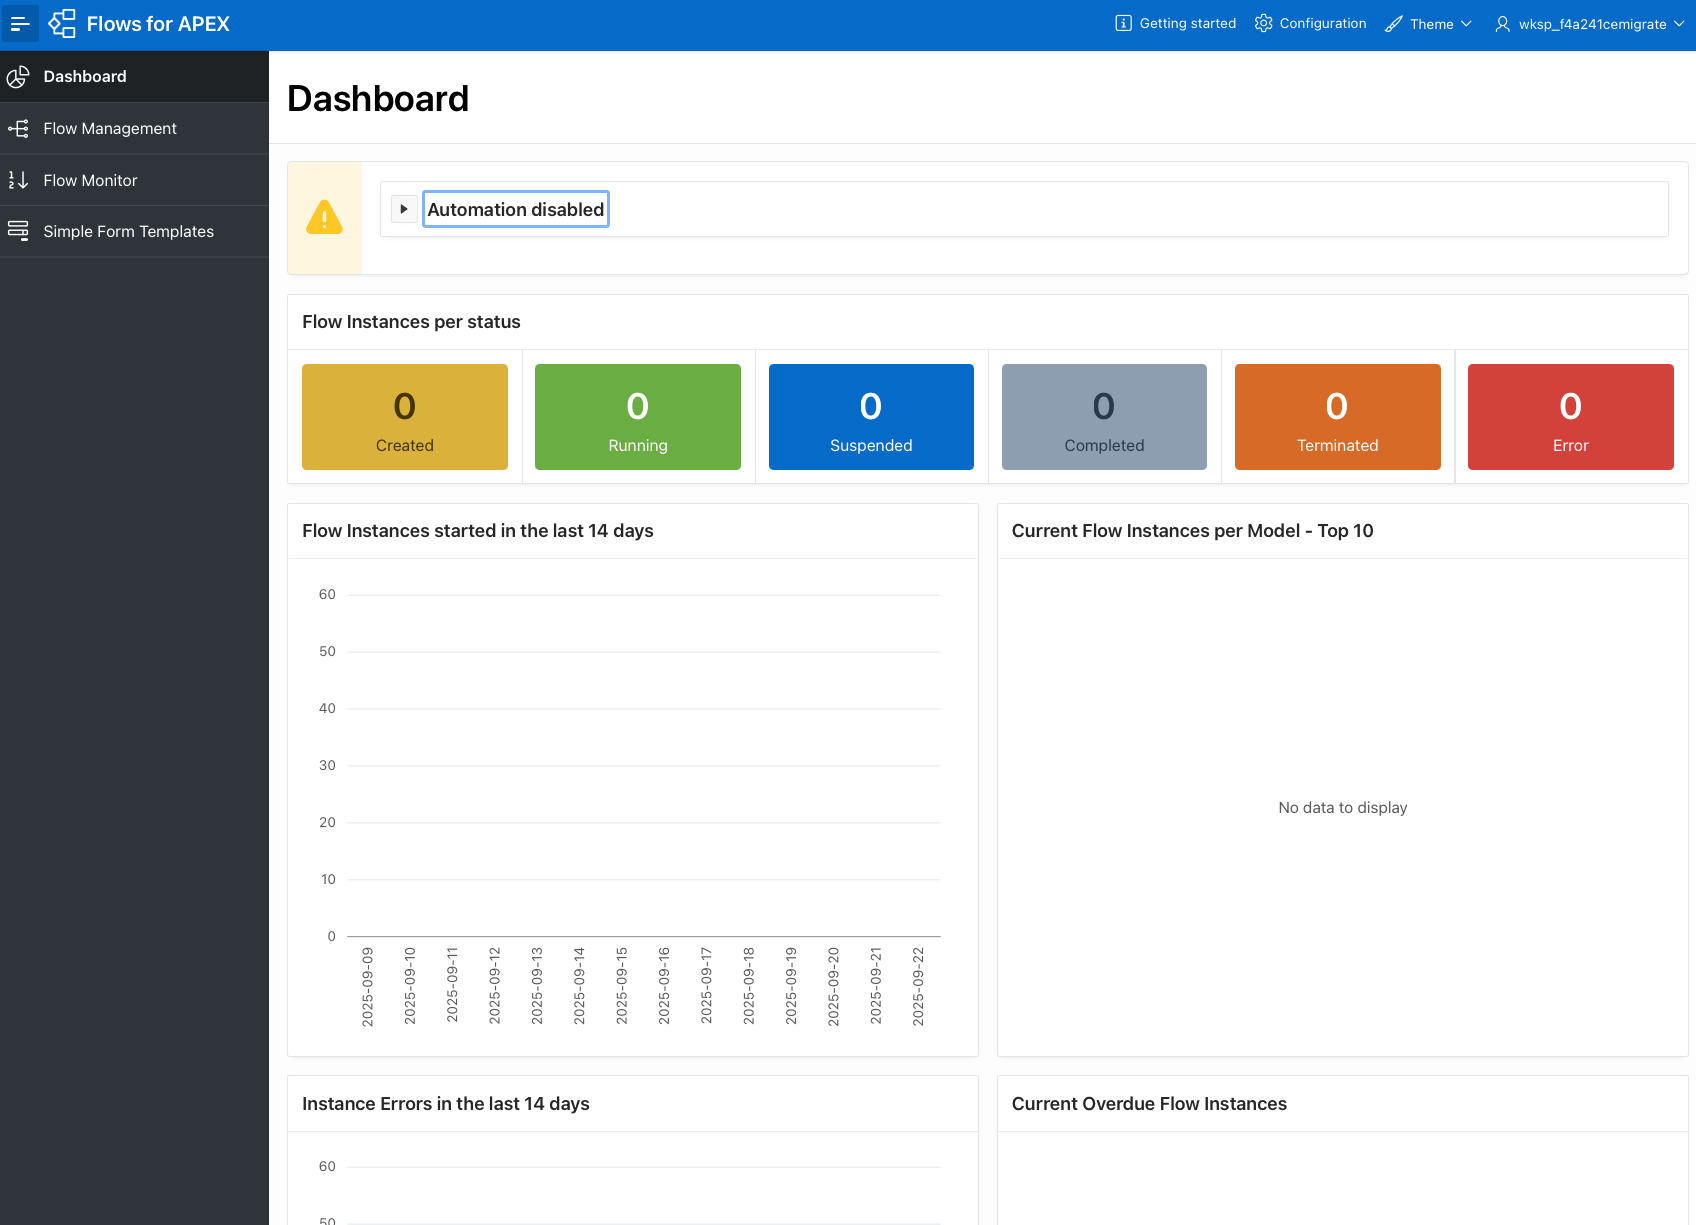Click the Flow Management diagram icon
1696x1225 pixels.
tap(18, 129)
